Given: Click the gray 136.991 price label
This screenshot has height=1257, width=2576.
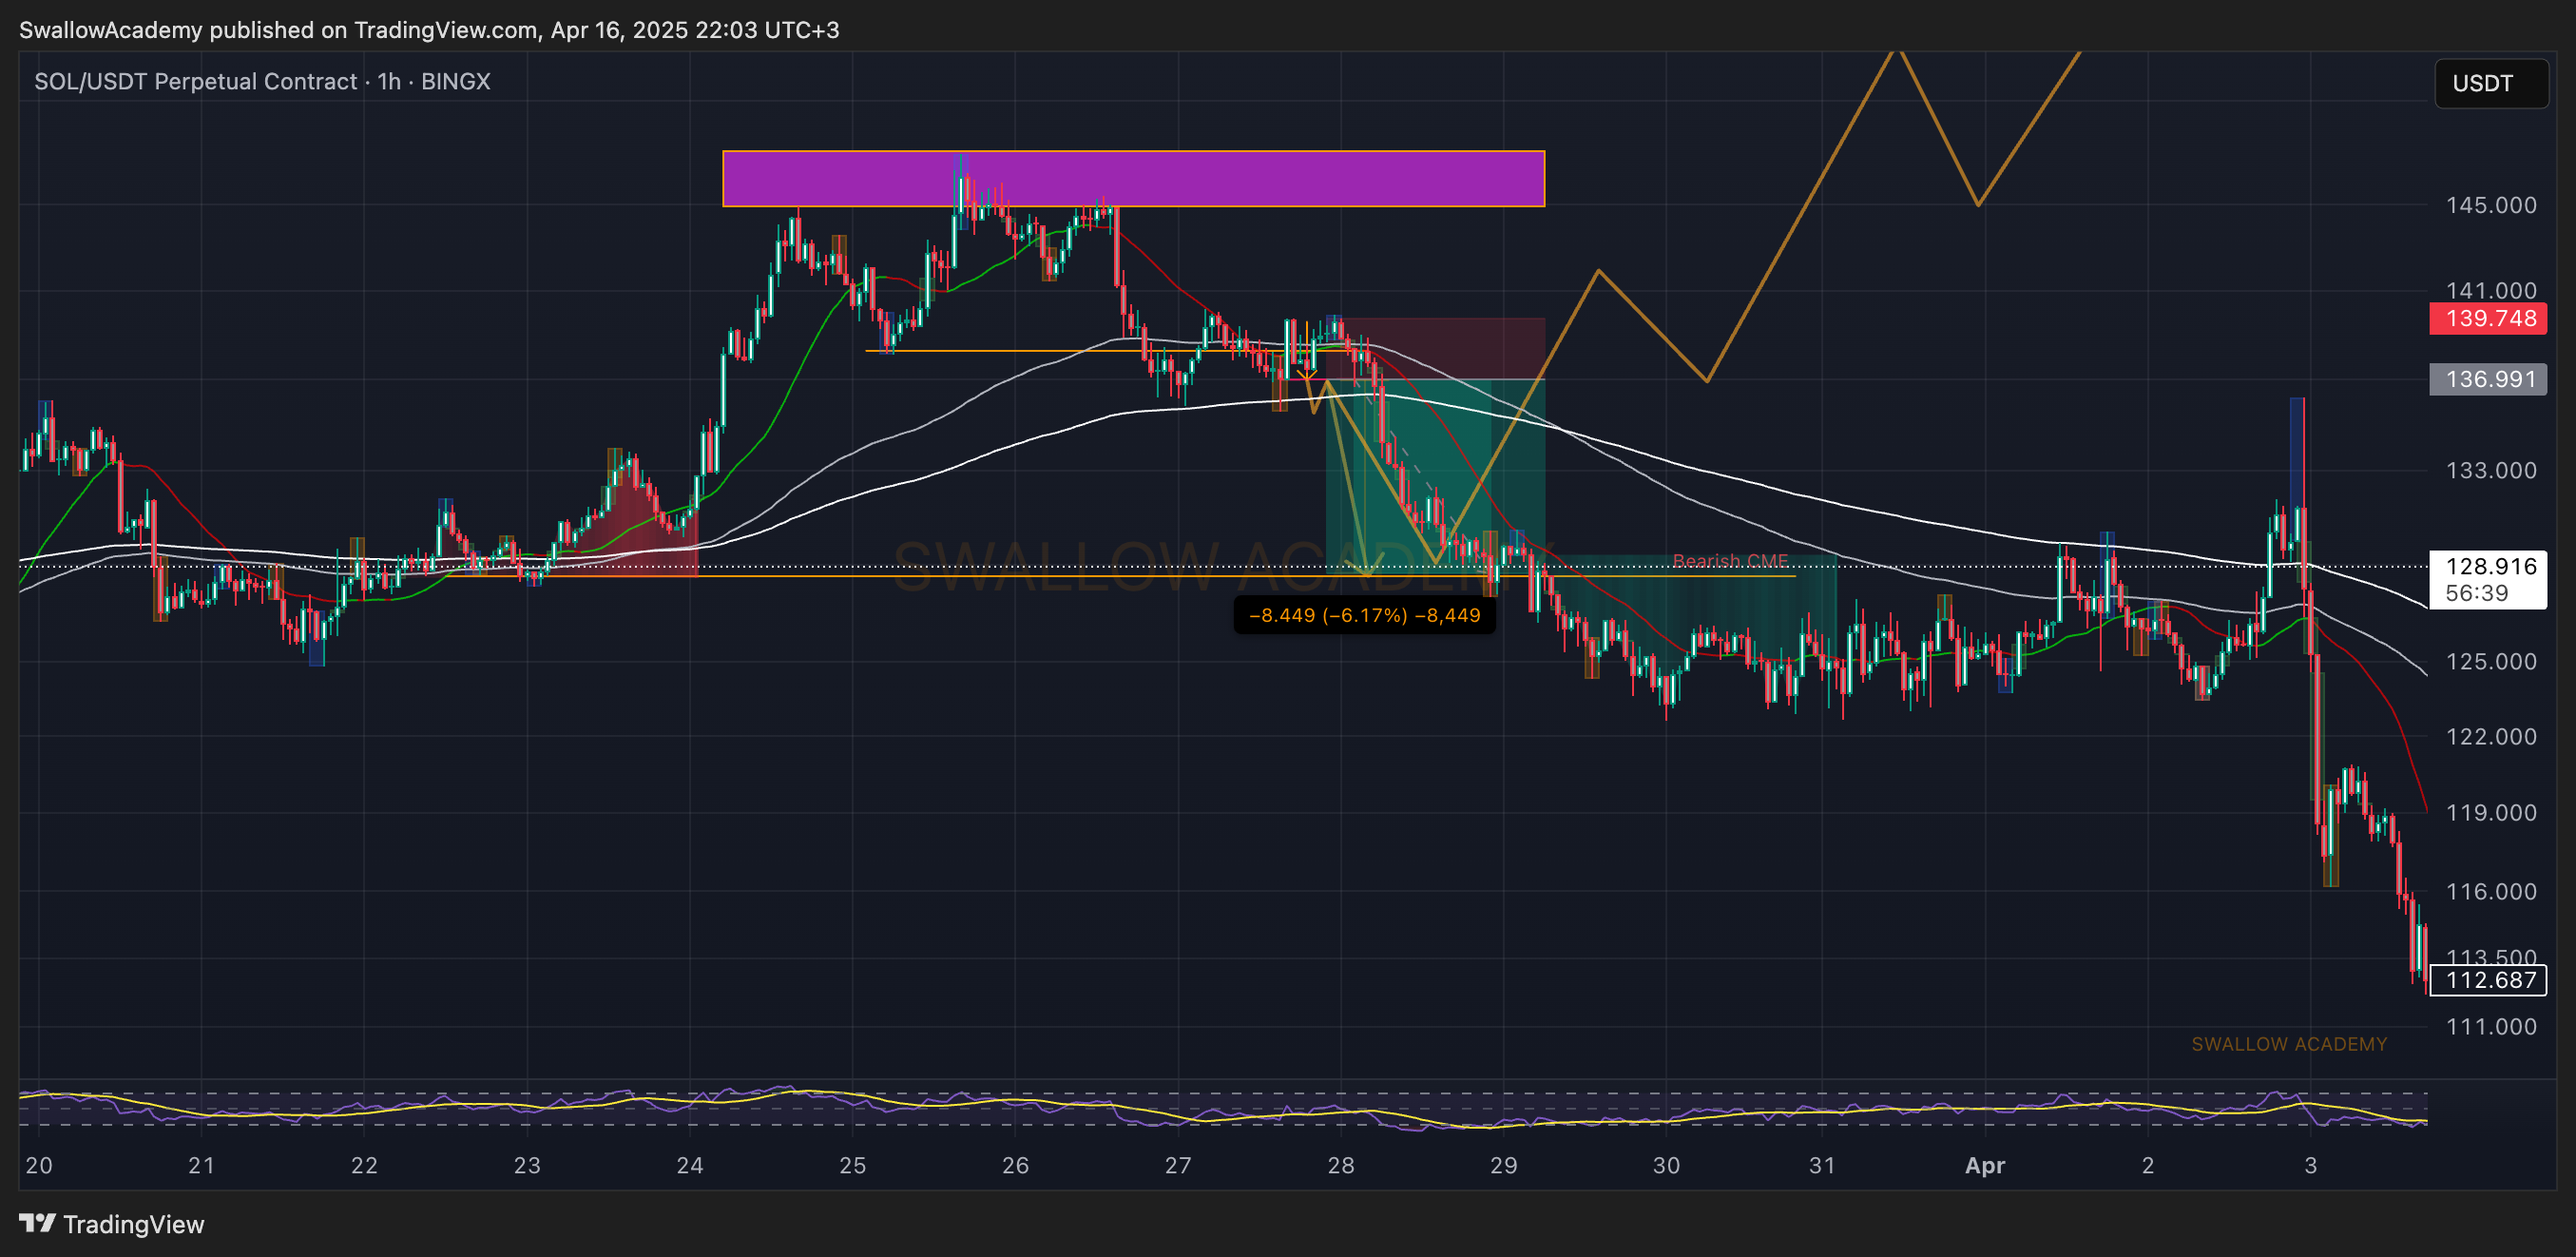Looking at the screenshot, I should pos(2489,379).
